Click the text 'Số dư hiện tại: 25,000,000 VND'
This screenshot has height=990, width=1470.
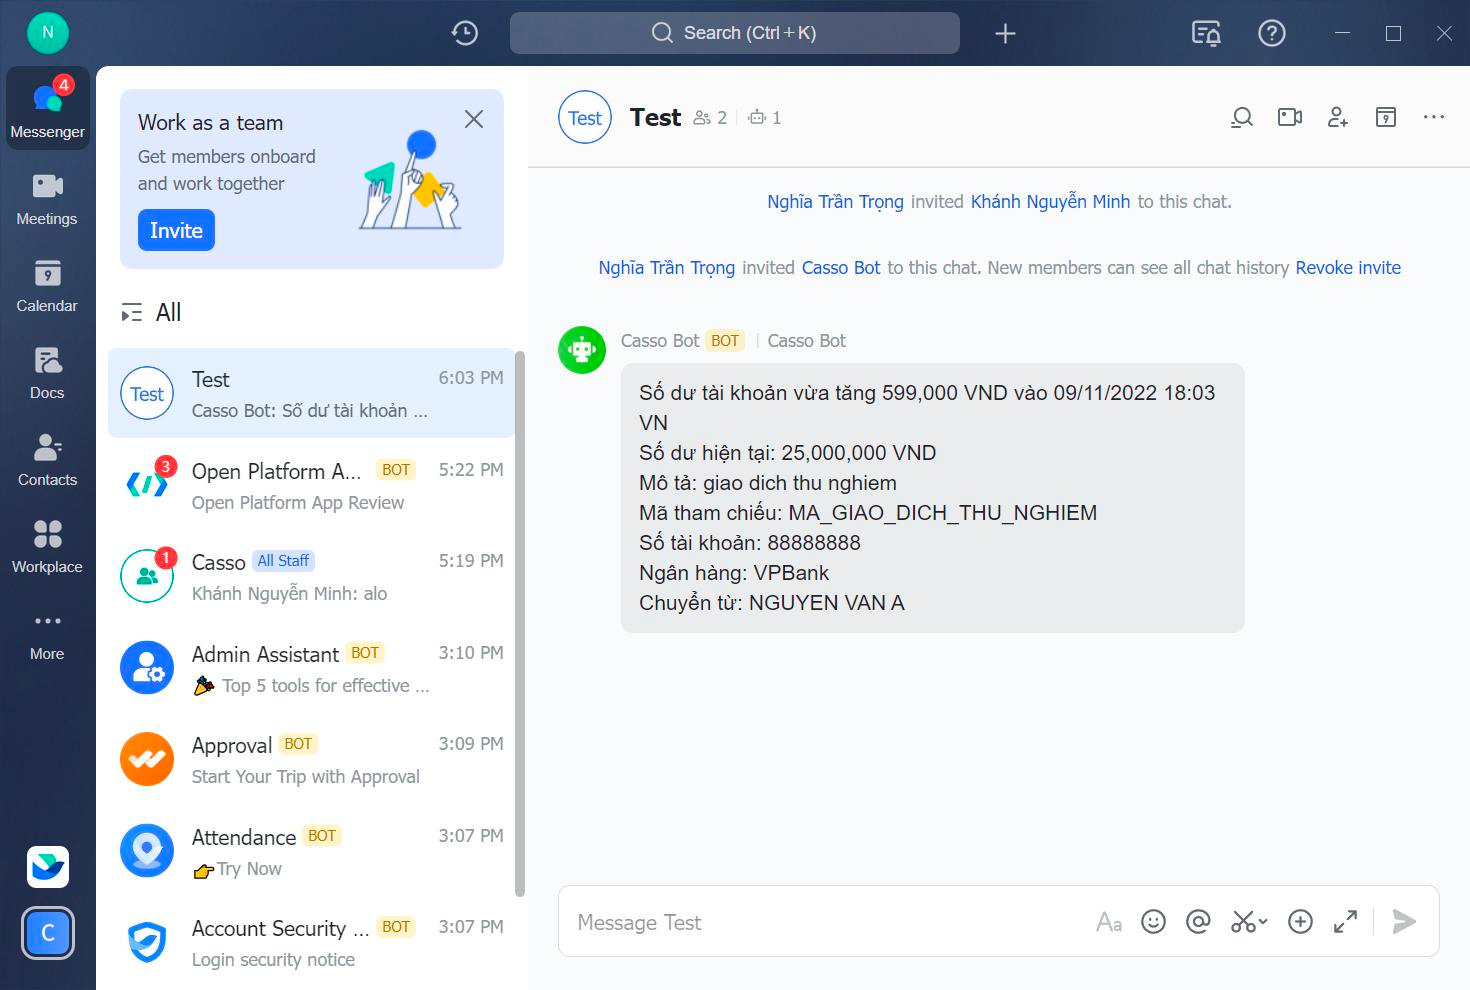(788, 453)
